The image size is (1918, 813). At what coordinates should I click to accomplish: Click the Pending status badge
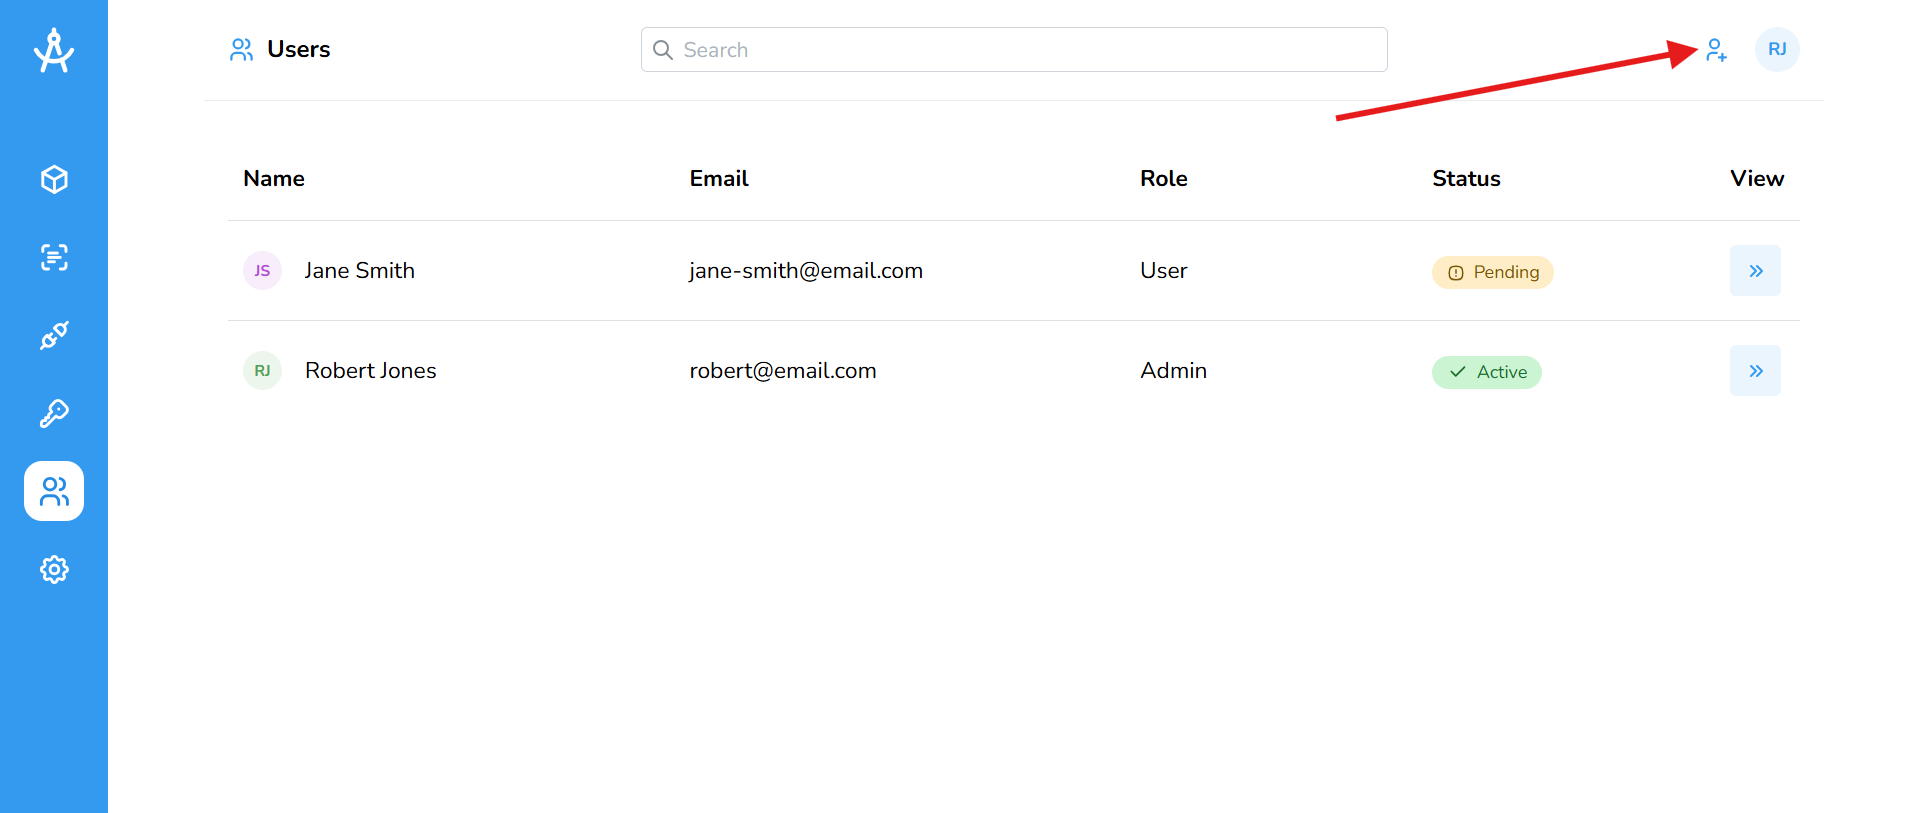[1492, 272]
